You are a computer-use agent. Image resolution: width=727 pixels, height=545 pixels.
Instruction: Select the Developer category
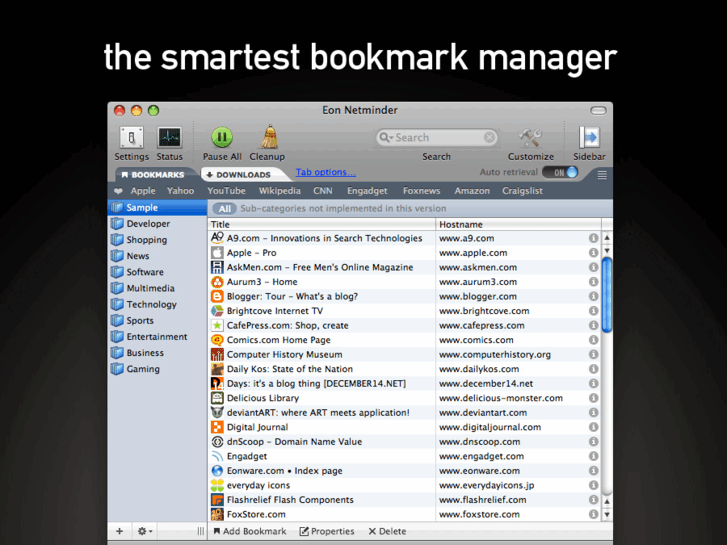157,224
